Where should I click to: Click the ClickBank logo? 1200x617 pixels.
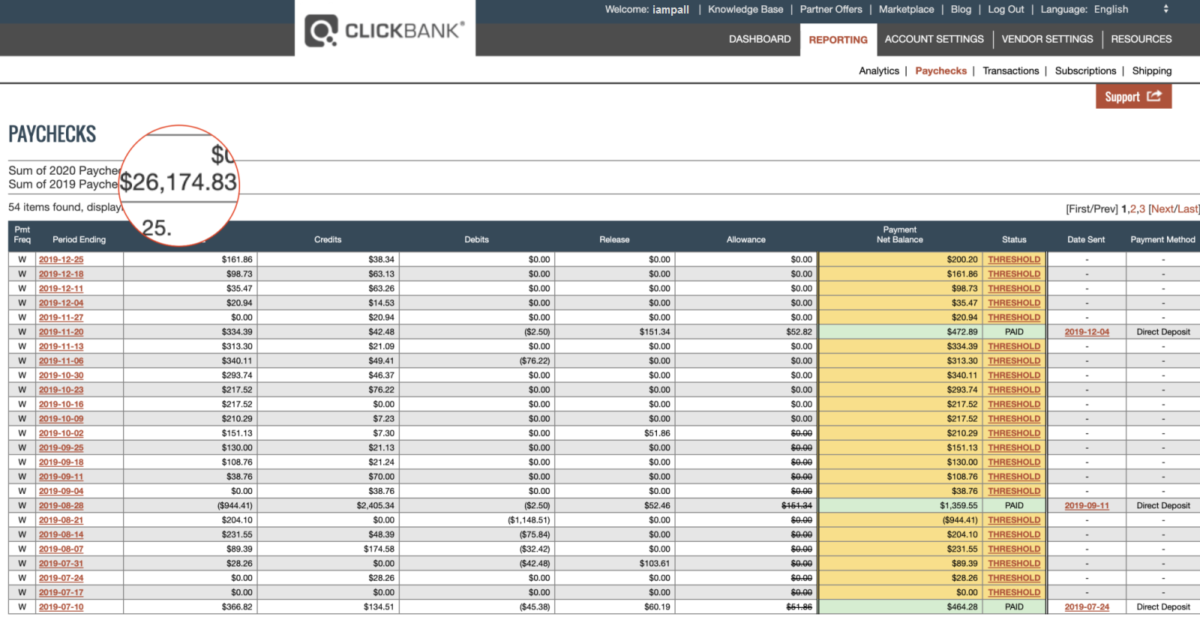(385, 31)
